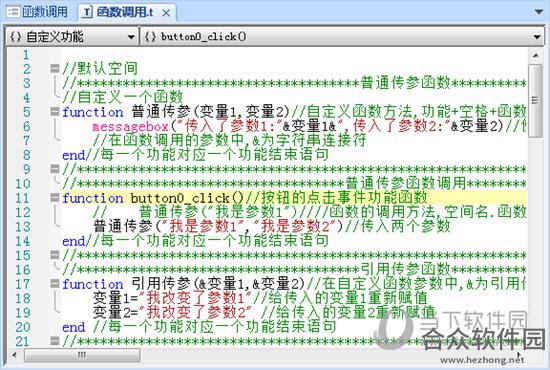
Task: Click button0_click() on line 11 of the code
Action: [x=187, y=198]
